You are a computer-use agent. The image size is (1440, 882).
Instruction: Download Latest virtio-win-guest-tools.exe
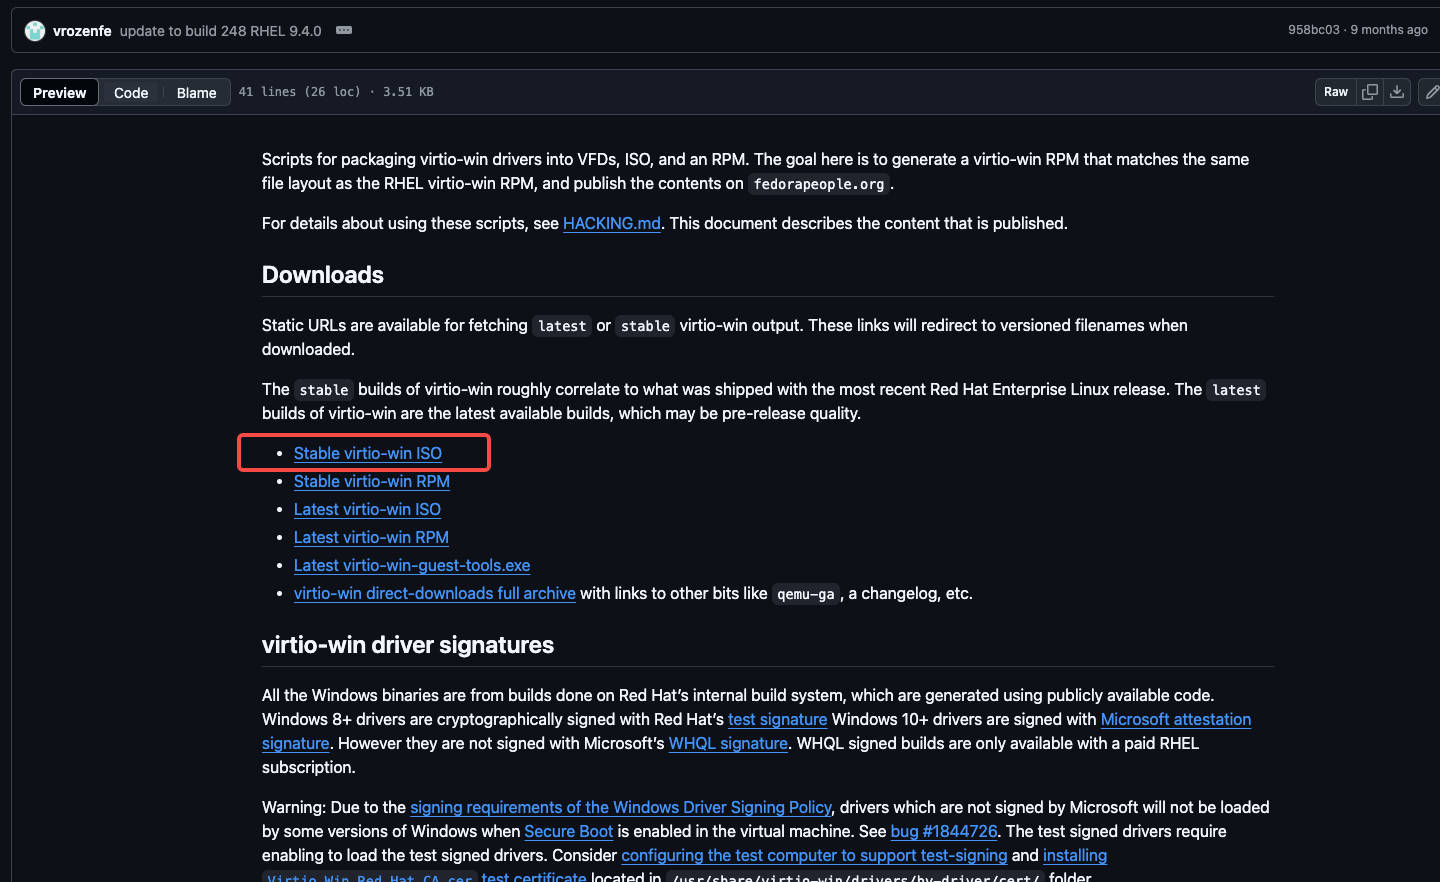click(x=411, y=565)
